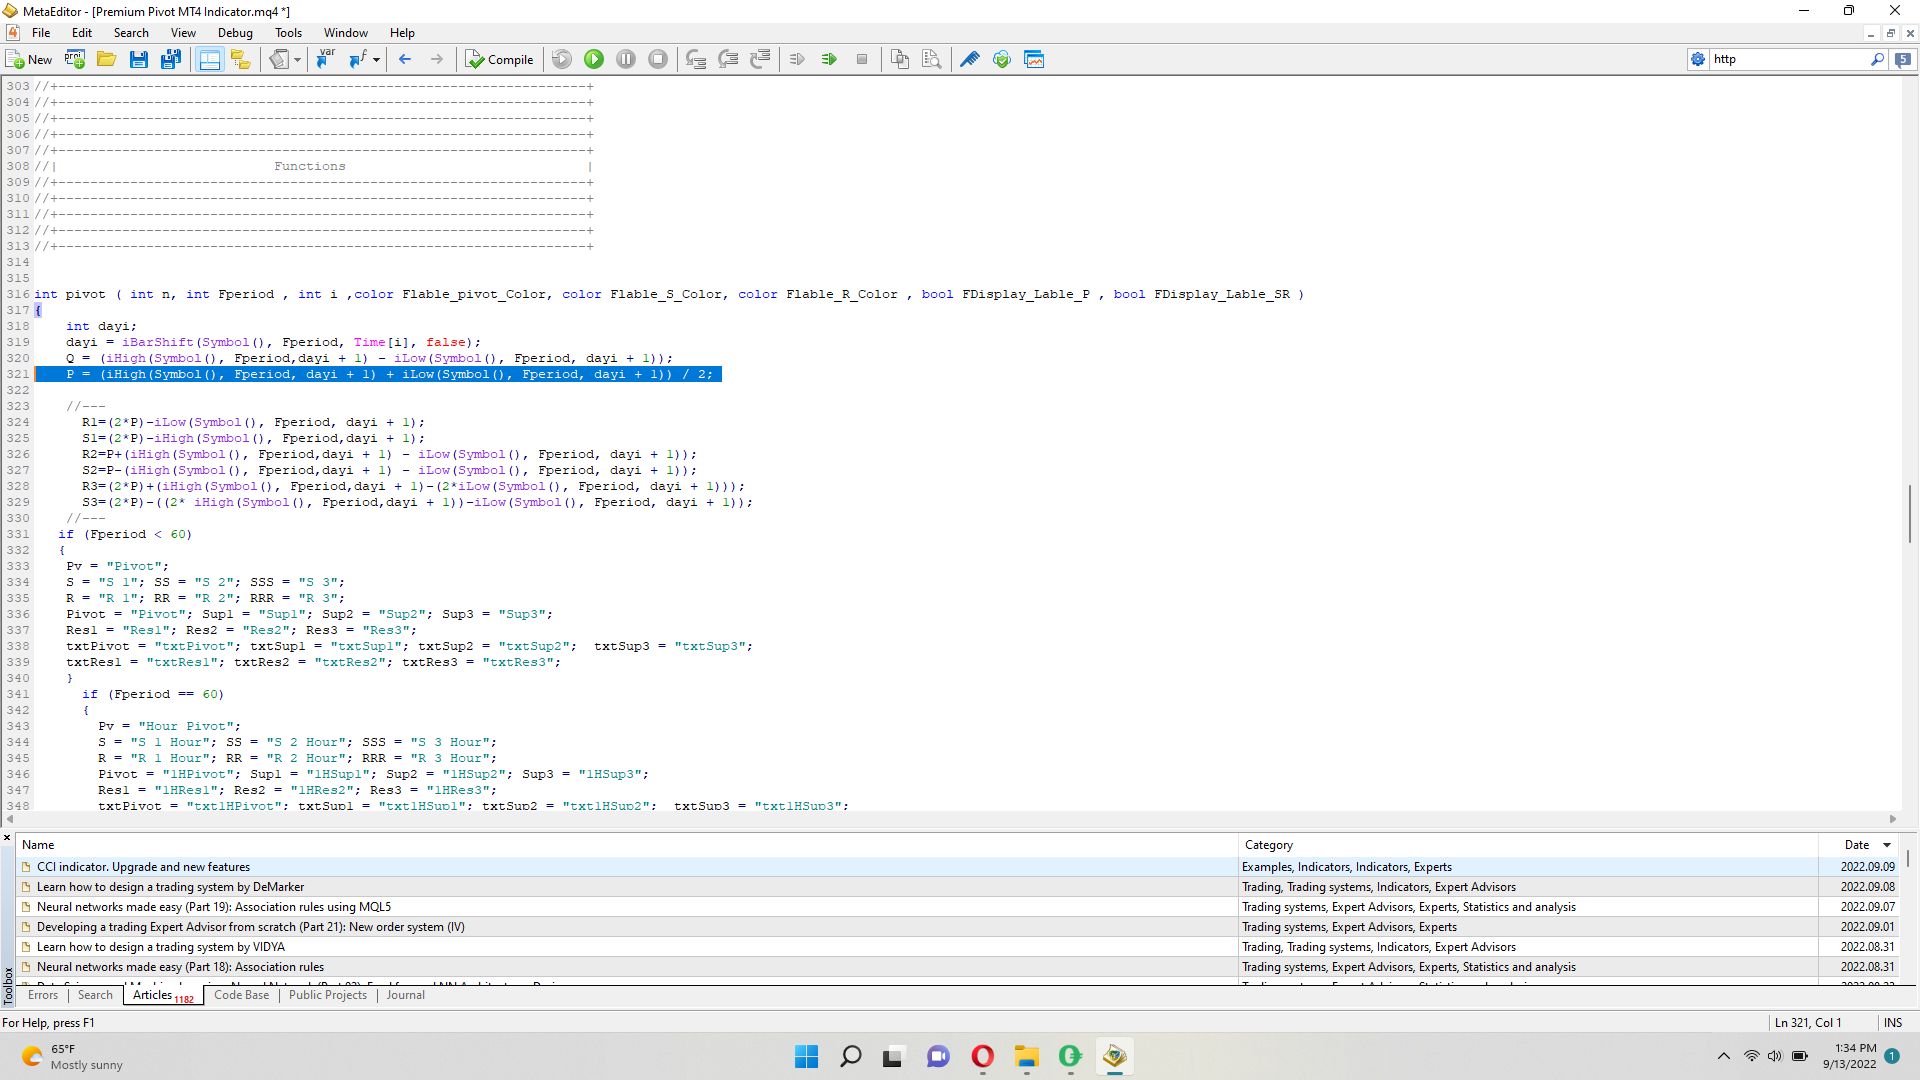This screenshot has width=1920, height=1080.
Task: Click the stop debugging icon
Action: (x=658, y=60)
